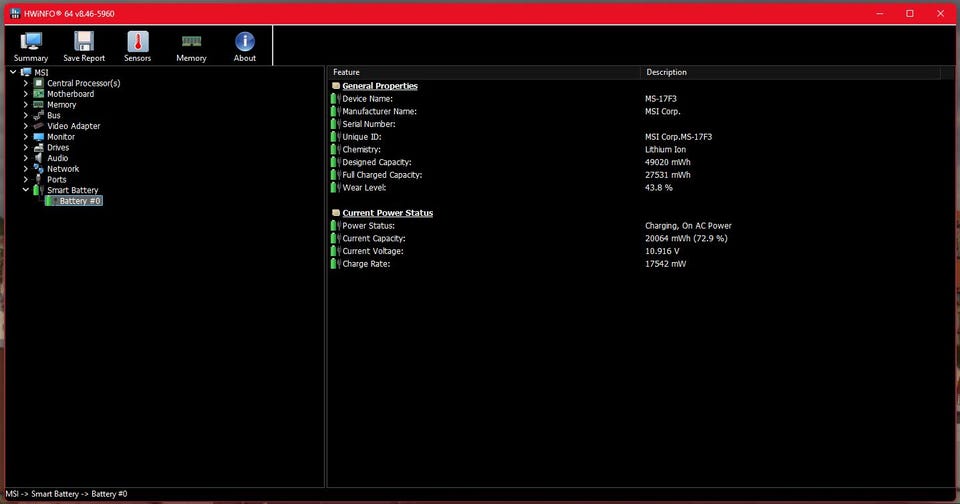The width and height of the screenshot is (960, 504).
Task: Click the Audio speaker icon in tree
Action: [39, 158]
